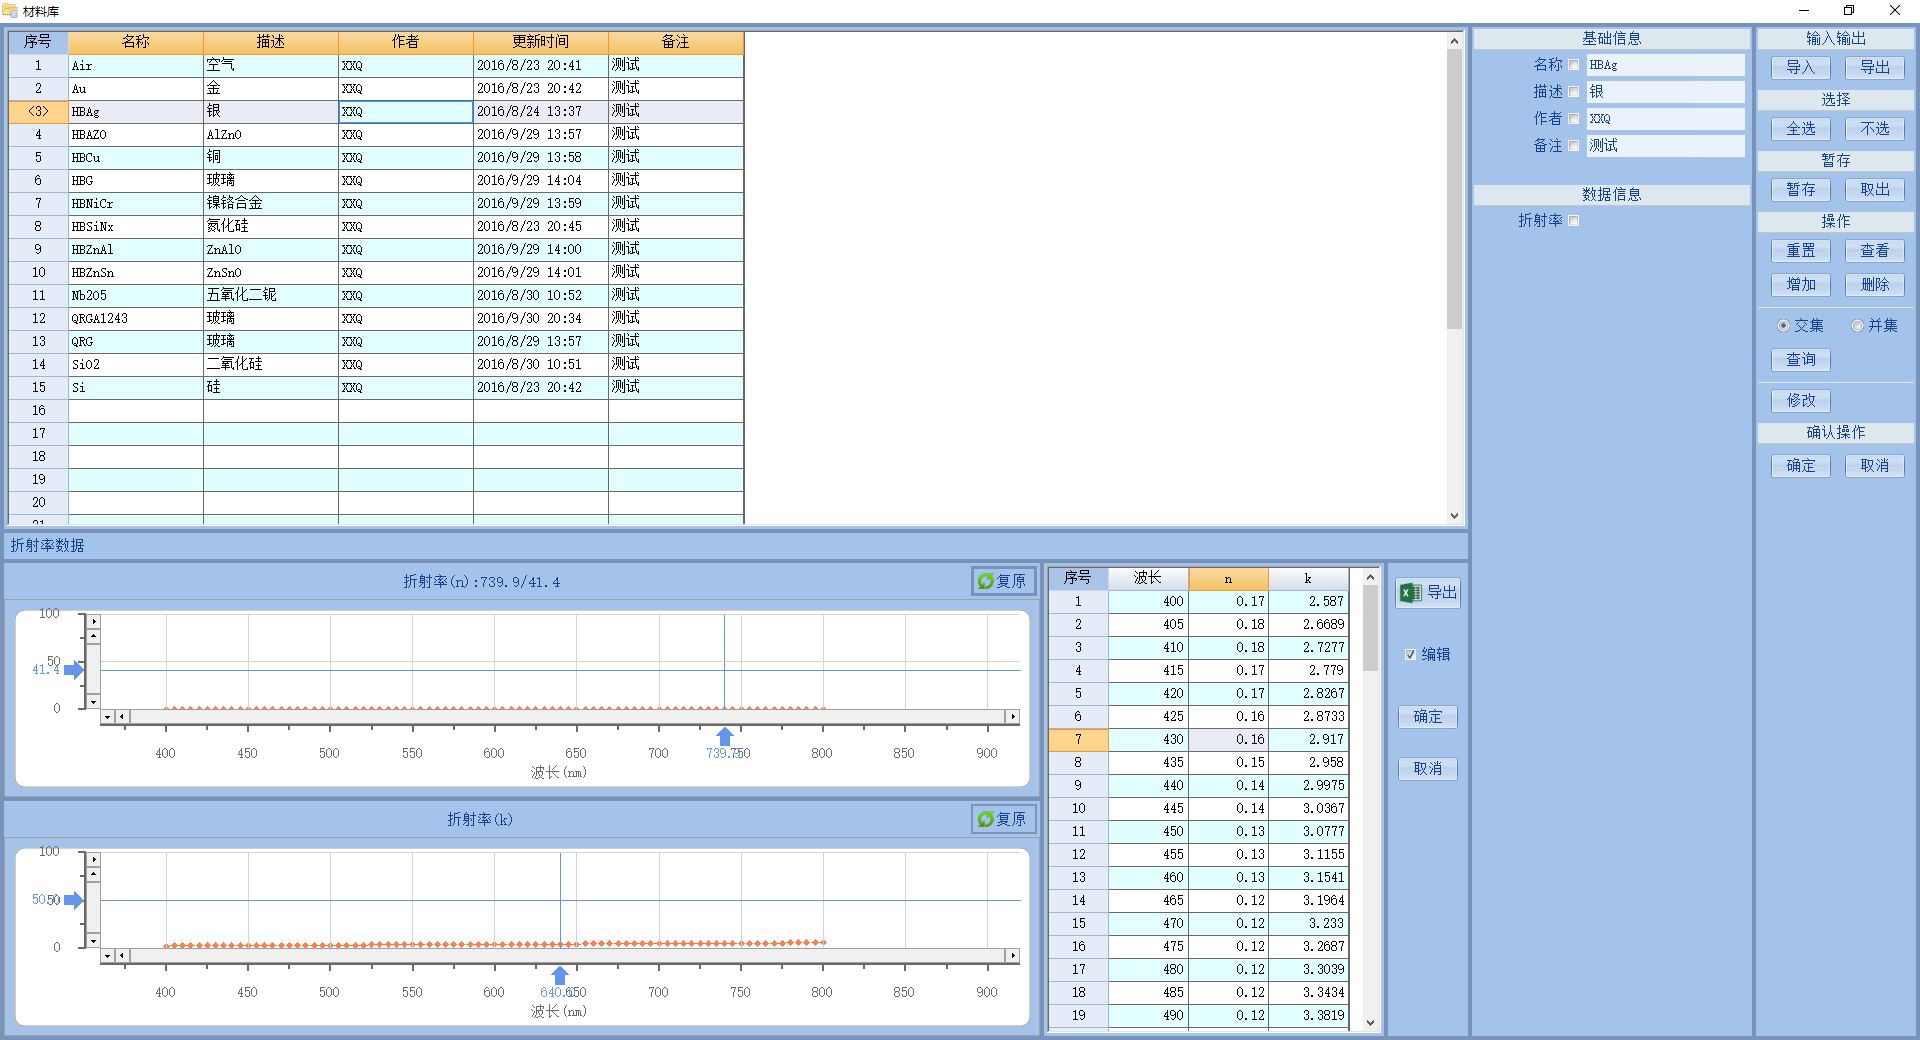This screenshot has width=1920, height=1040.
Task: Click 确定 beside the refractive data table
Action: tap(1428, 717)
